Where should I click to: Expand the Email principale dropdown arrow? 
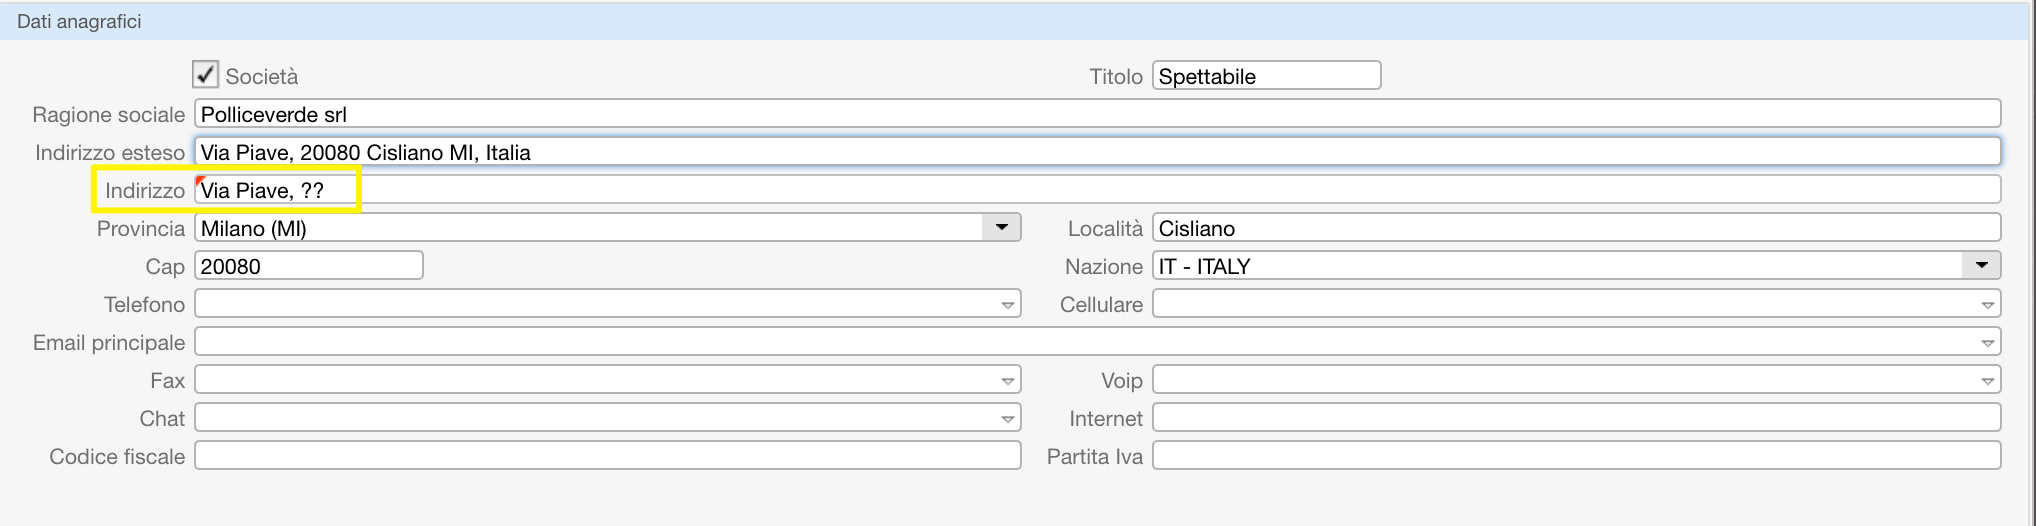pos(1987,343)
